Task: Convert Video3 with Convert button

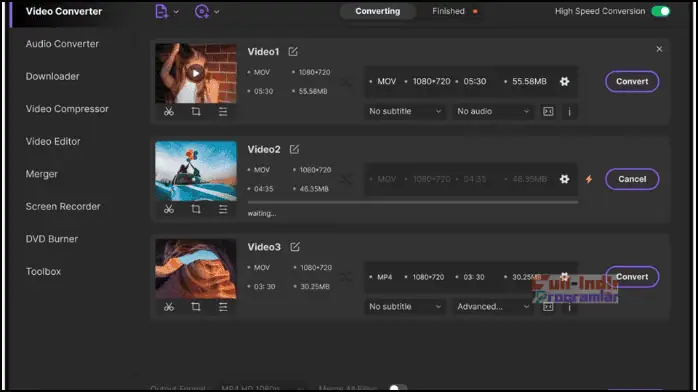Action: pyautogui.click(x=632, y=276)
